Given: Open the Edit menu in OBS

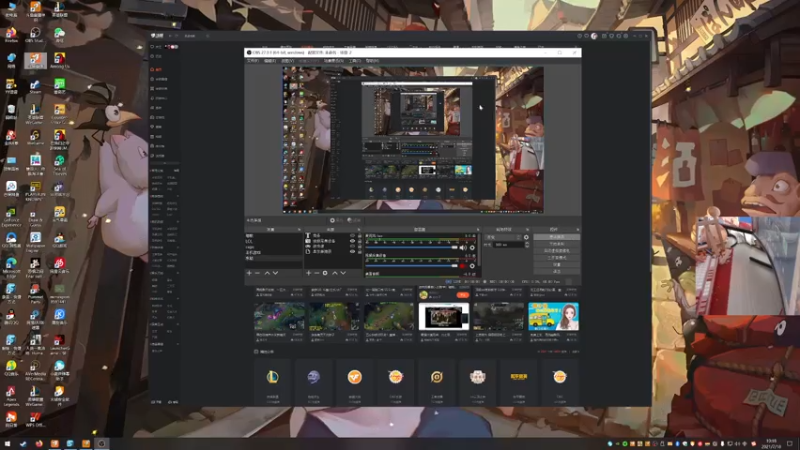Looking at the screenshot, I should coord(270,61).
